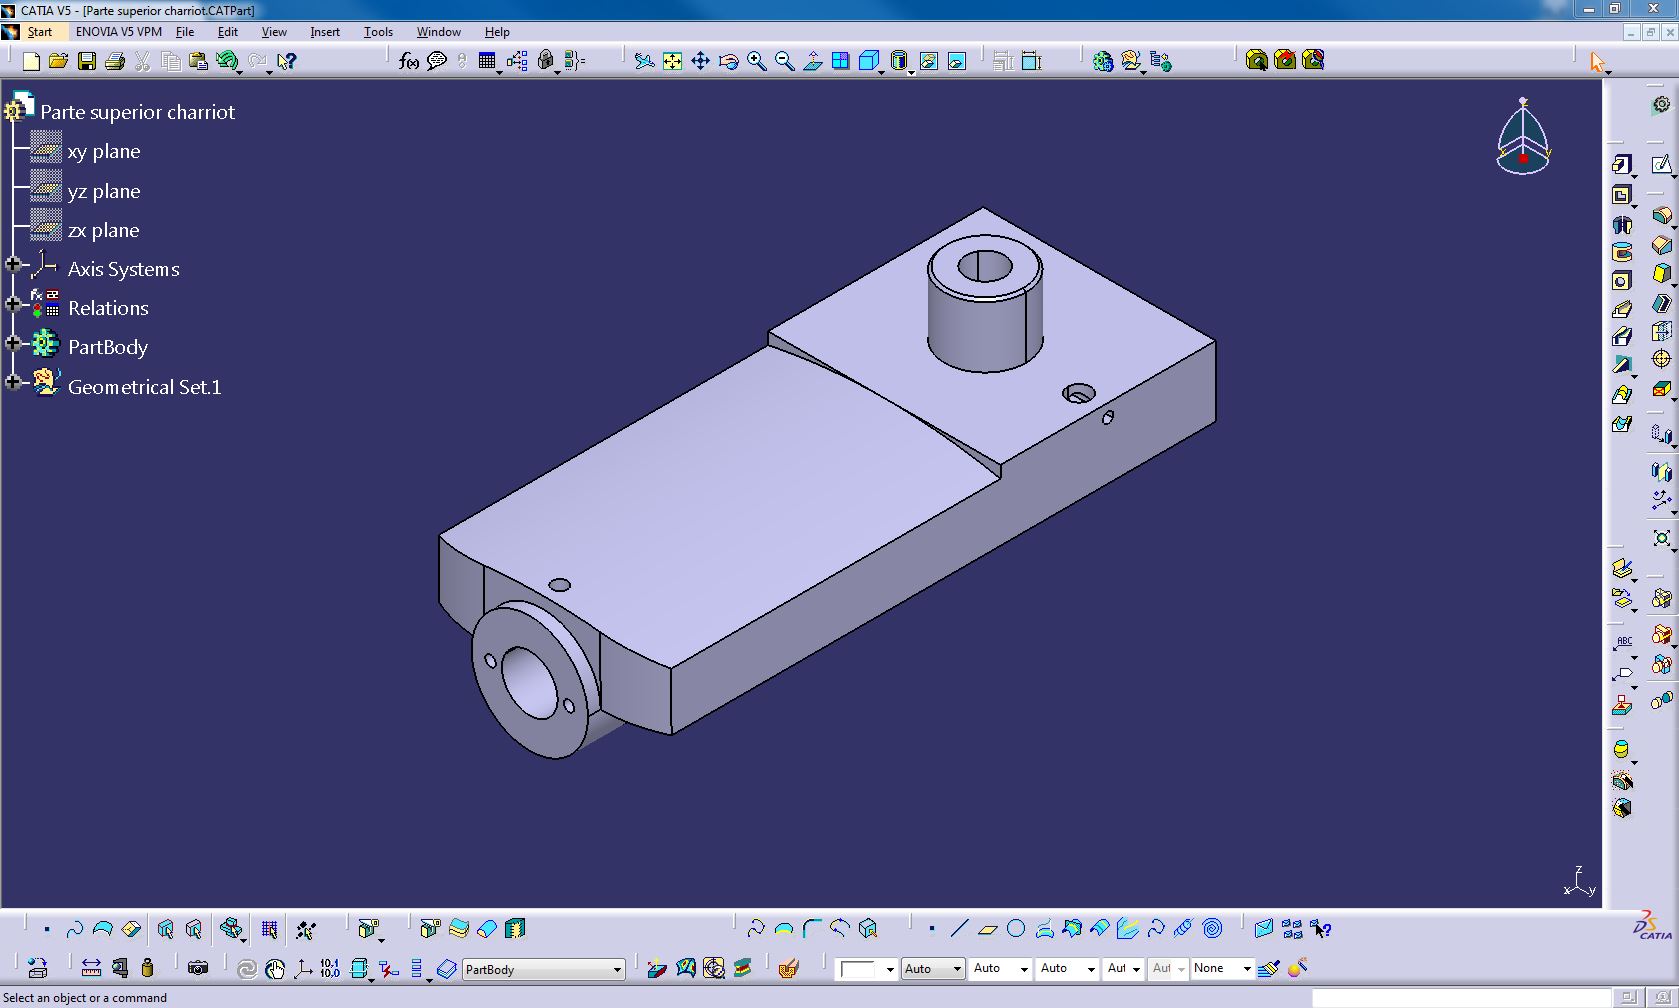Open the Formula f(x) tool
Image resolution: width=1679 pixels, height=1008 pixels.
pos(408,62)
